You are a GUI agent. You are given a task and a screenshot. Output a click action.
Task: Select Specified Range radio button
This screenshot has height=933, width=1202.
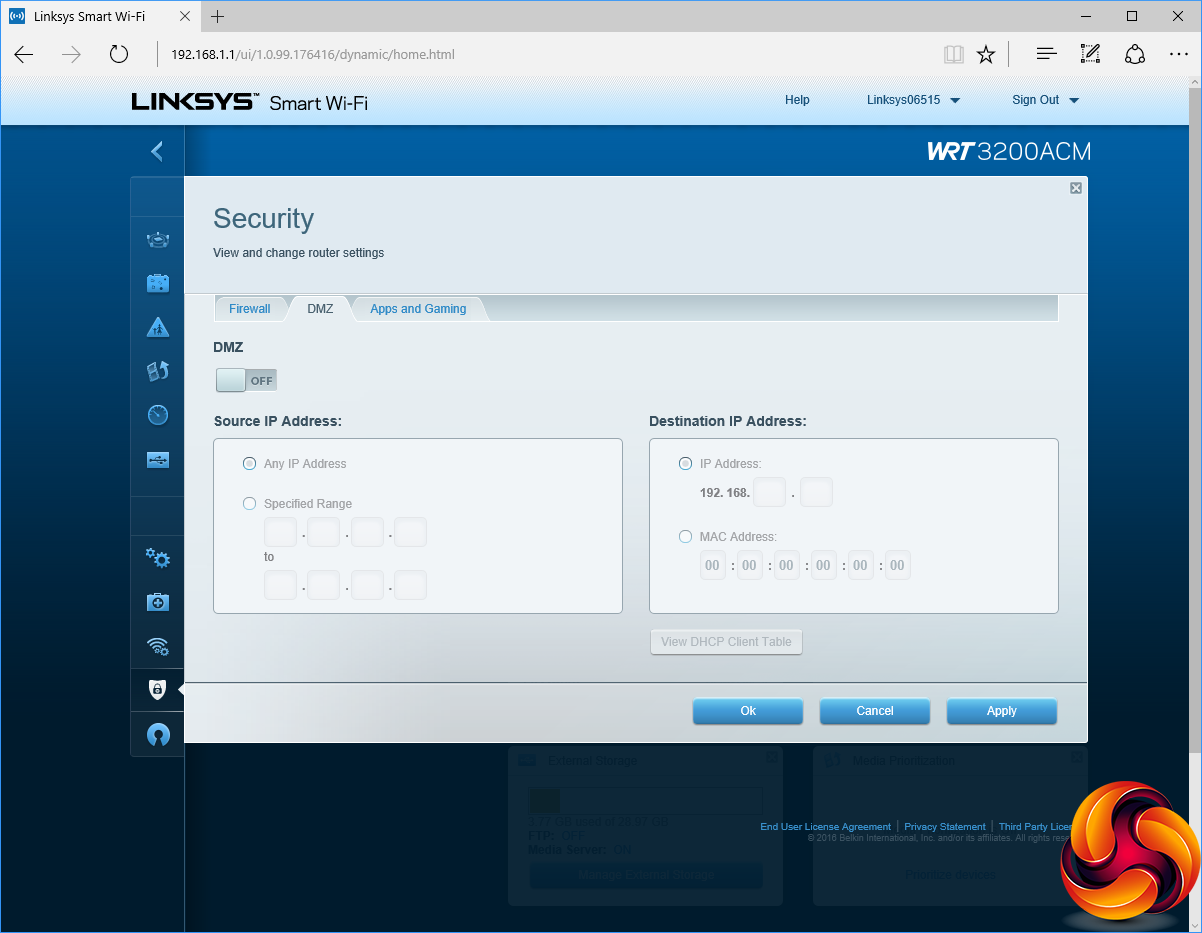click(250, 504)
